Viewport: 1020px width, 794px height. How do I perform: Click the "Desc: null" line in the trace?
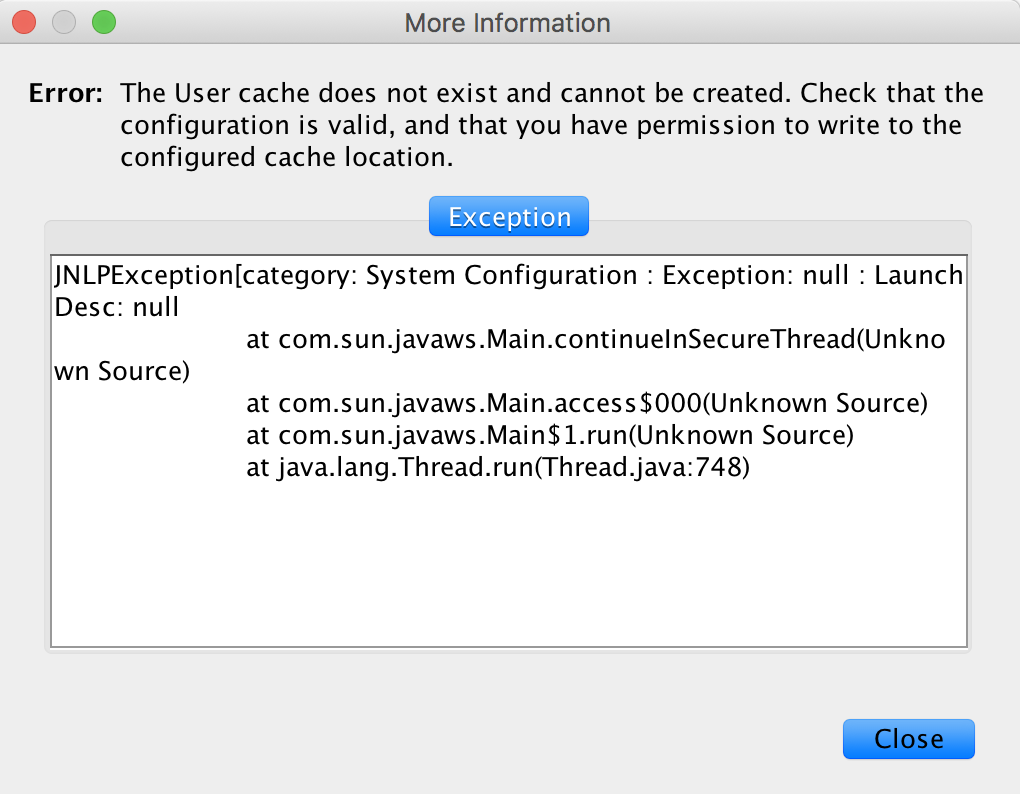117,307
